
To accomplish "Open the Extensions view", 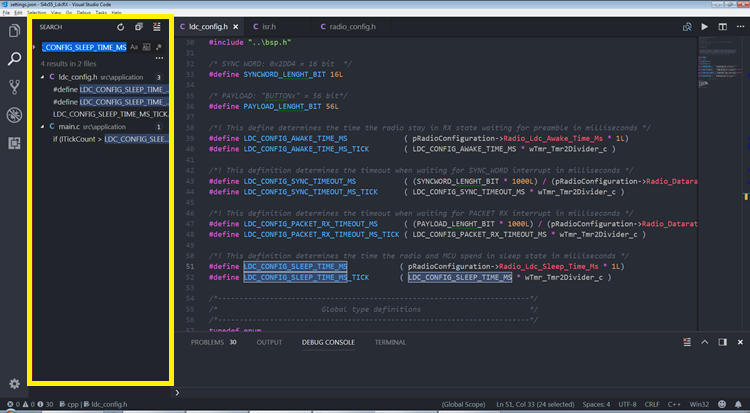I will click(x=15, y=143).
